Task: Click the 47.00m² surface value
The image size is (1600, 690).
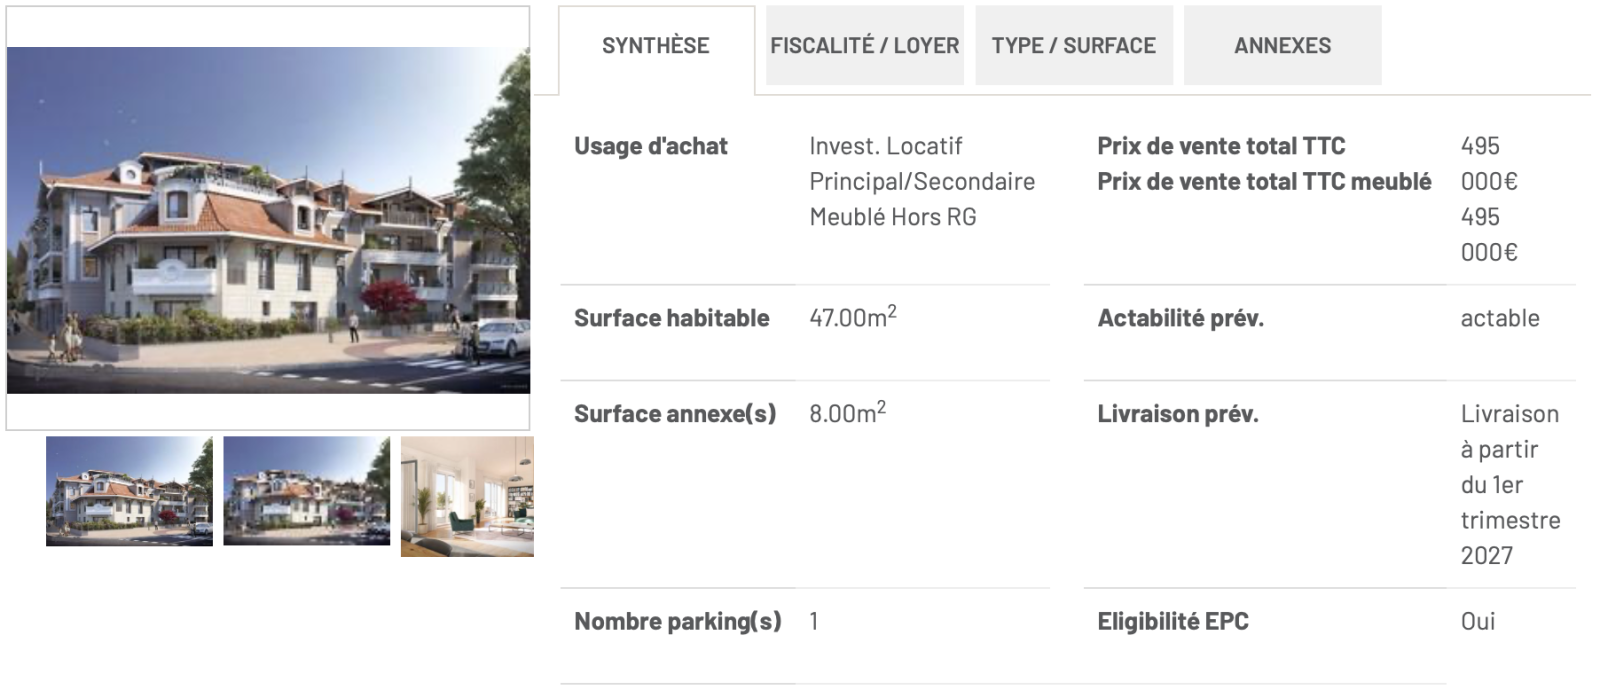Action: pos(852,317)
